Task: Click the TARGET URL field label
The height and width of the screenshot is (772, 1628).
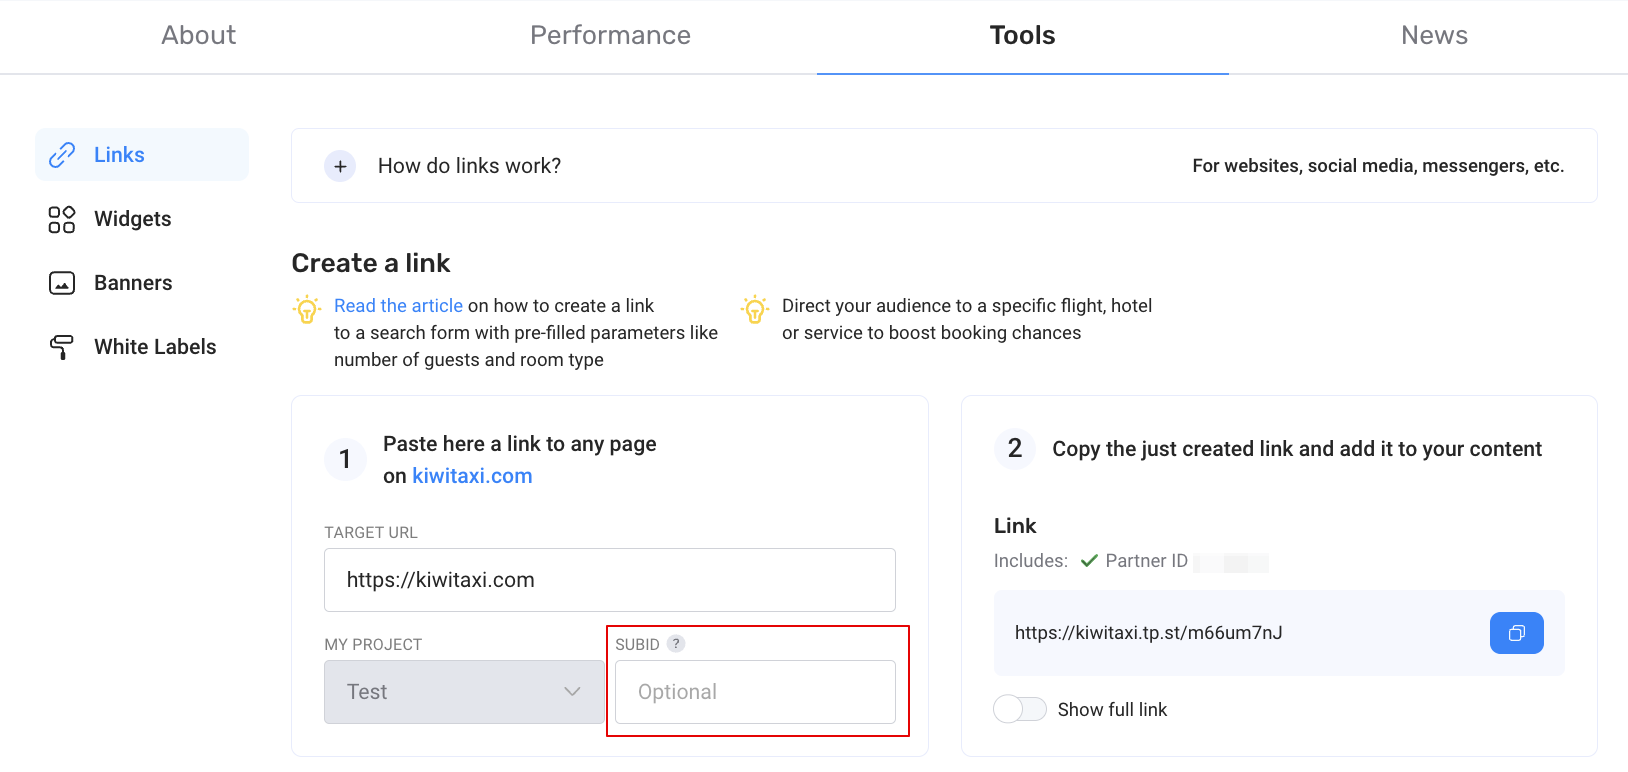Action: coord(371,533)
